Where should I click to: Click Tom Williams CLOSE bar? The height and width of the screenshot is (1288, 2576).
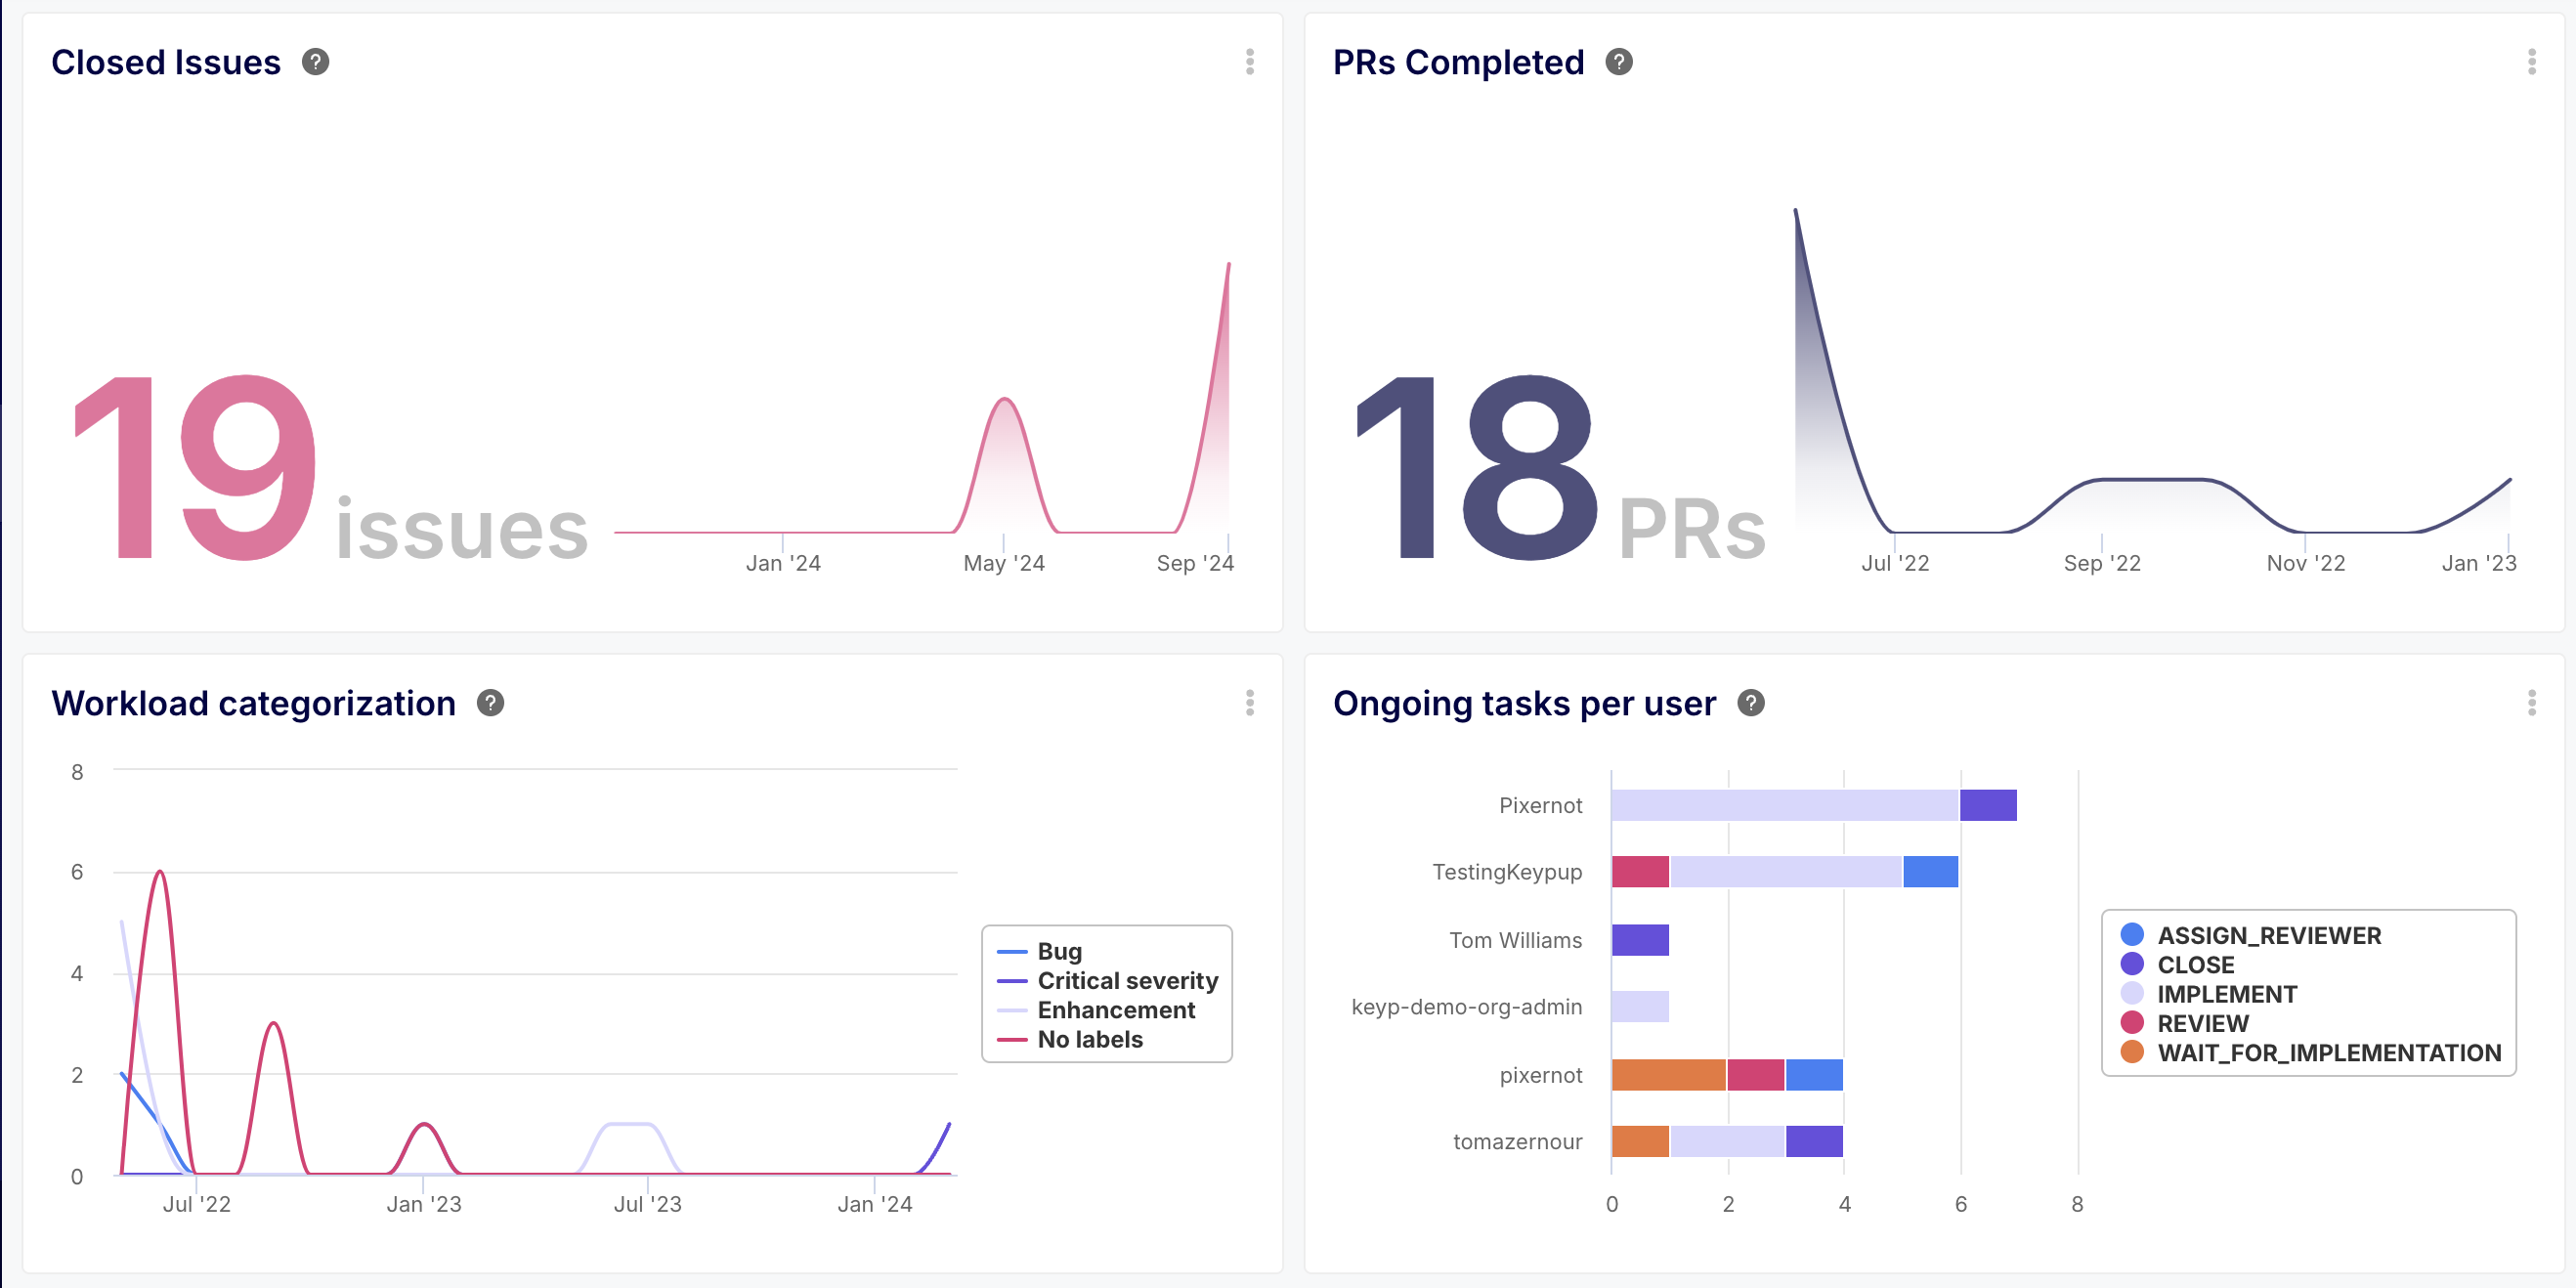(1640, 940)
